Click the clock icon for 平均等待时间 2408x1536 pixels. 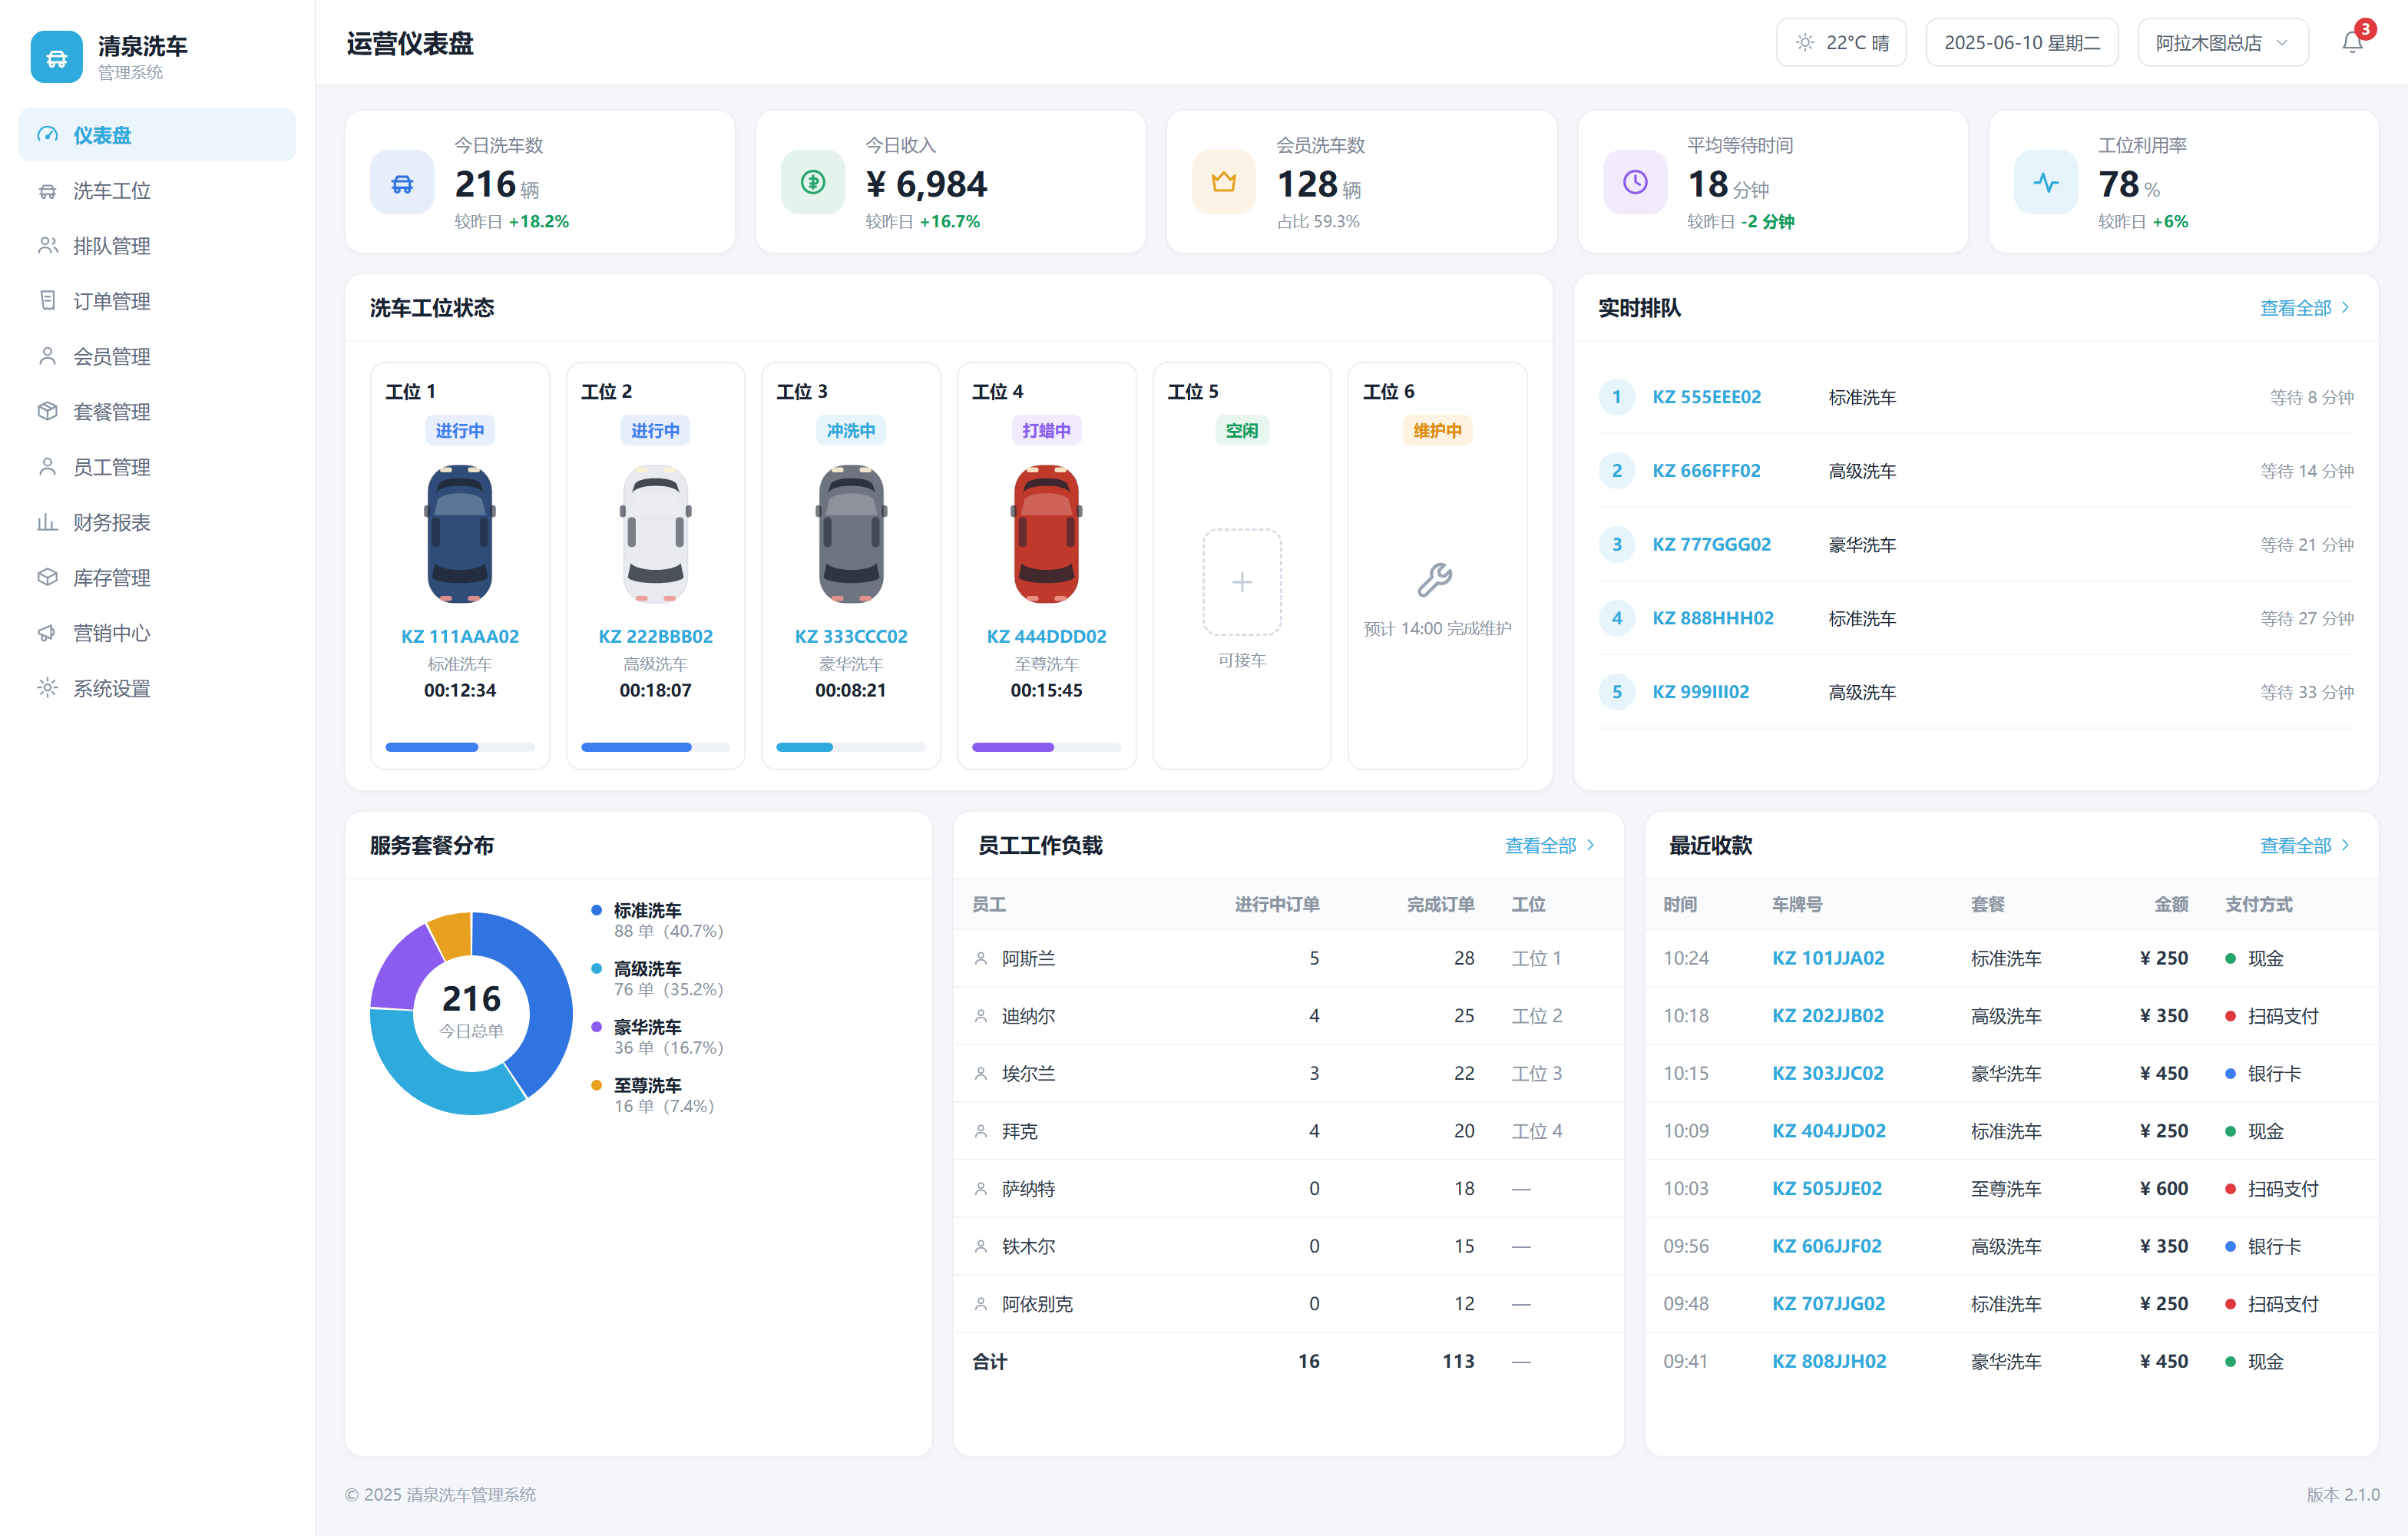pos(1634,182)
